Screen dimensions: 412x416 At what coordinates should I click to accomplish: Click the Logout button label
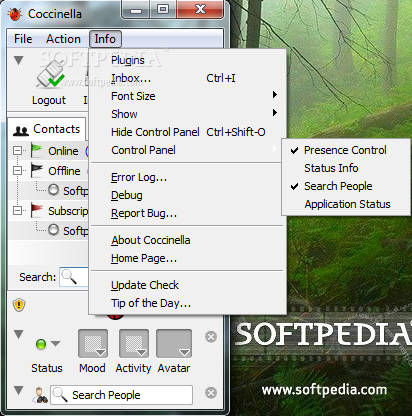pos(49,100)
